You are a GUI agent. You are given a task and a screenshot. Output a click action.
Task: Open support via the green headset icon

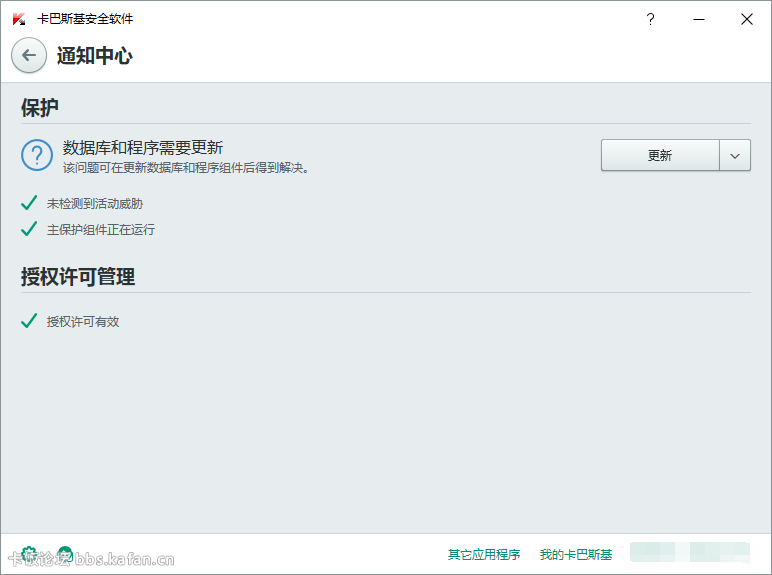click(x=65, y=554)
